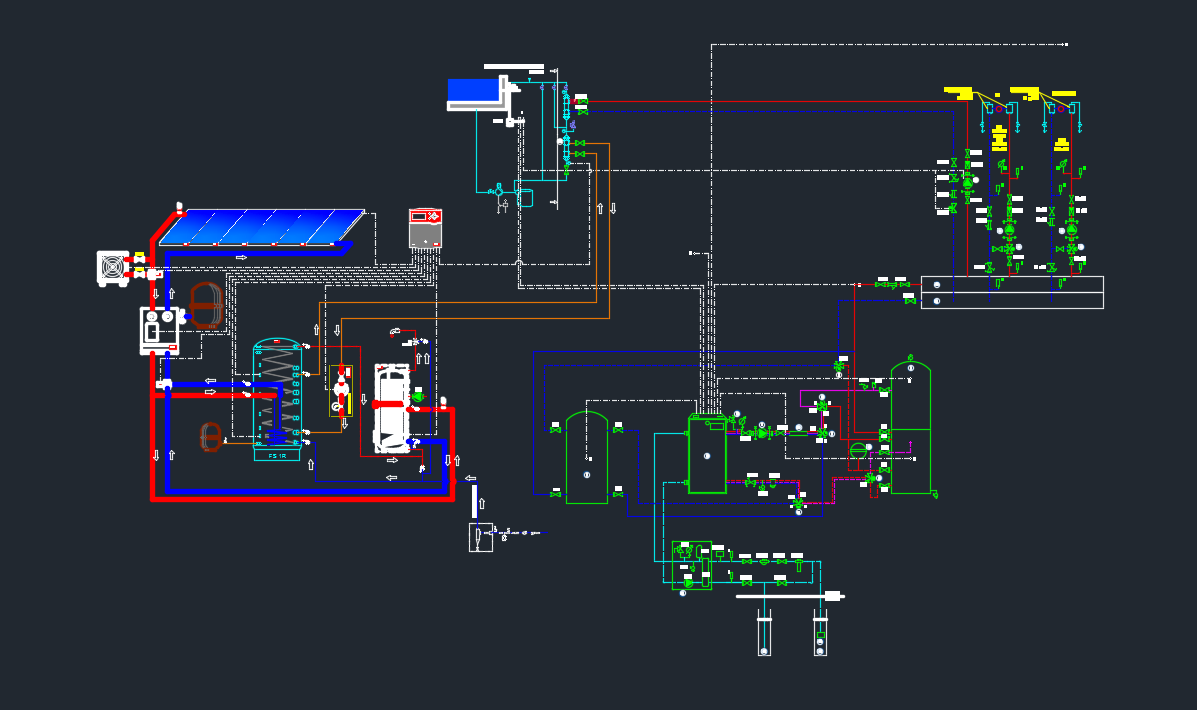Select the green pump beside white cylinder
Viewport: 1197px width, 710px height.
(417, 398)
